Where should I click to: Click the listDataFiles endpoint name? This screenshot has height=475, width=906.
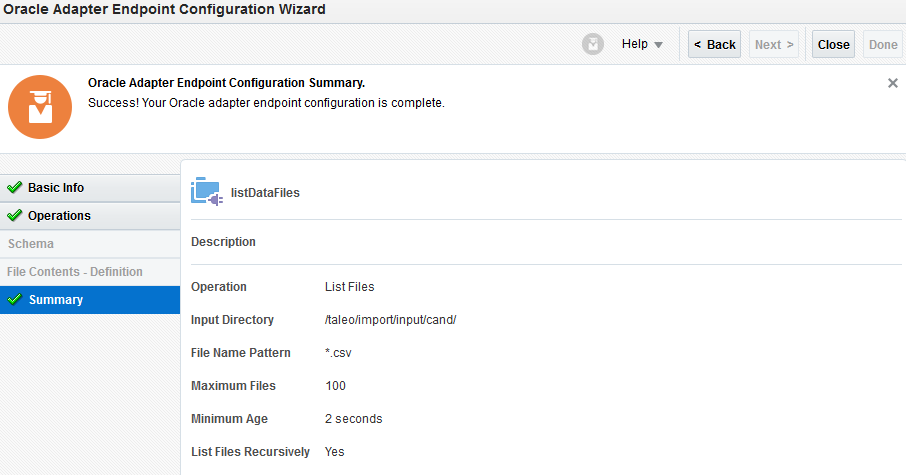coord(265,193)
